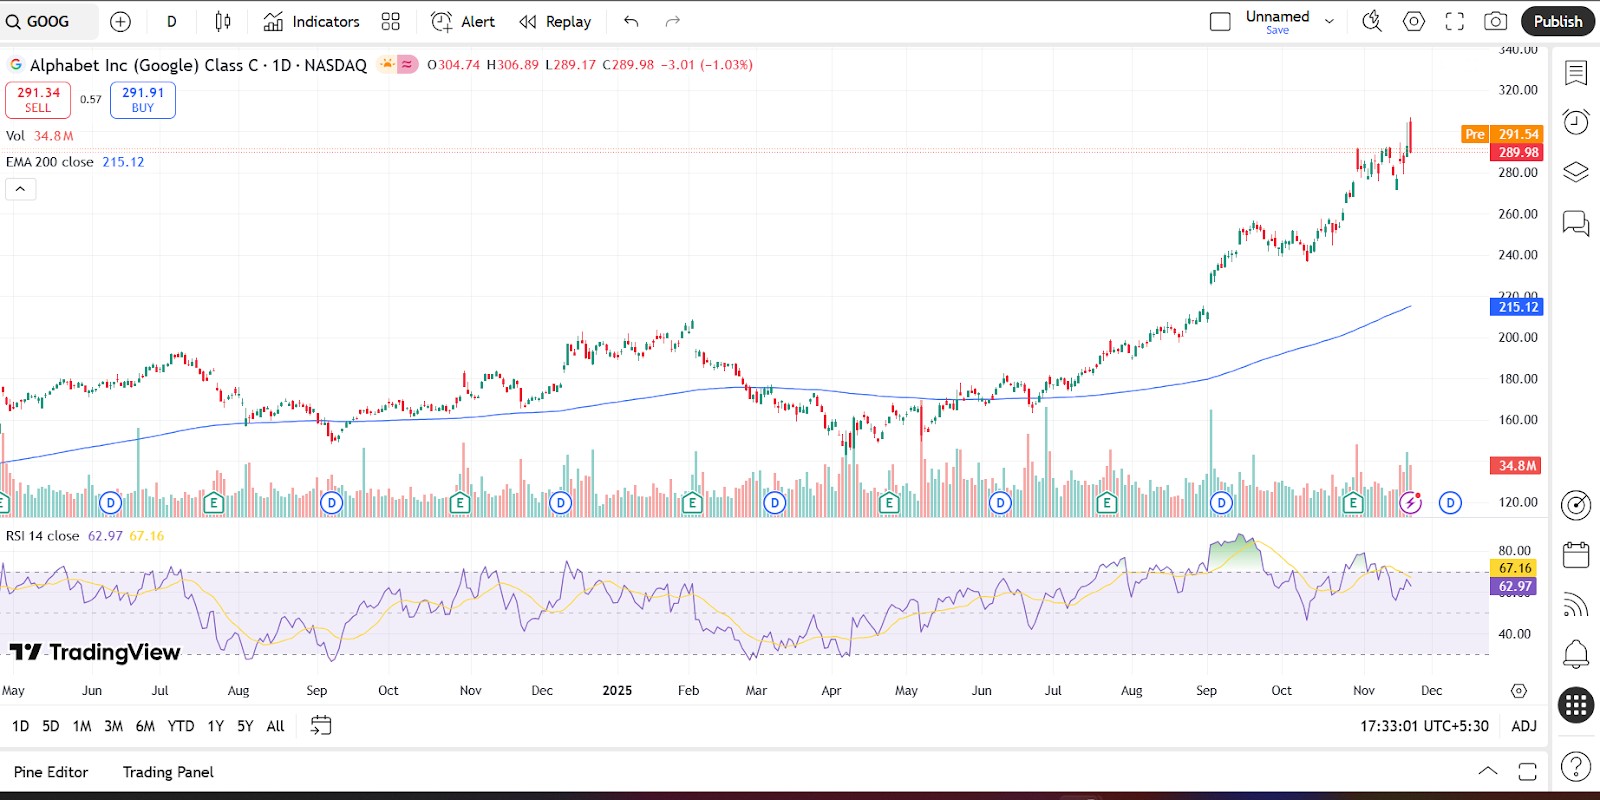Image resolution: width=1600 pixels, height=800 pixels.
Task: Take a chart snapshot with camera icon
Action: (x=1496, y=21)
